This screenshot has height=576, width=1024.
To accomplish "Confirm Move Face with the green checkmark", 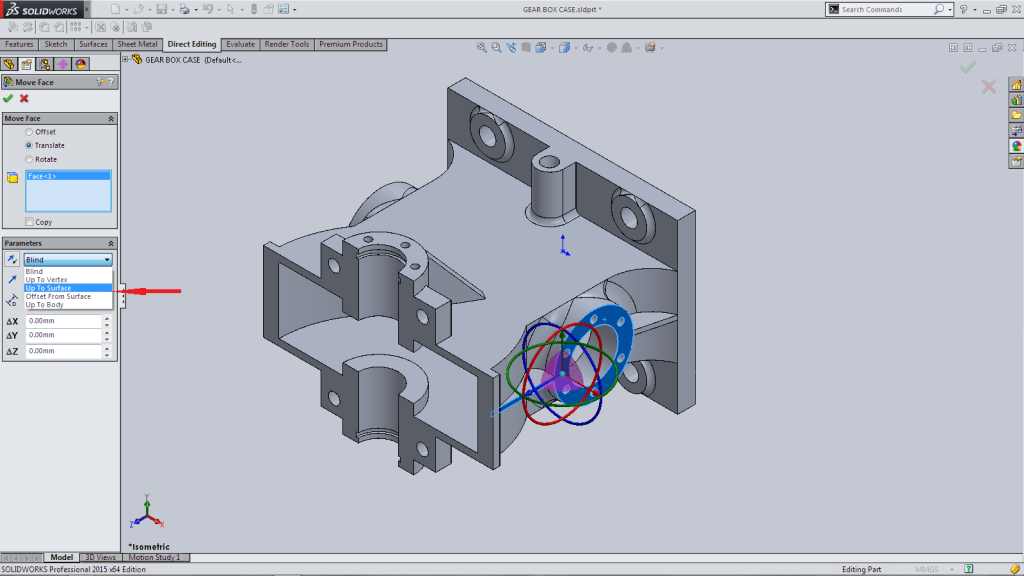I will (x=8, y=98).
